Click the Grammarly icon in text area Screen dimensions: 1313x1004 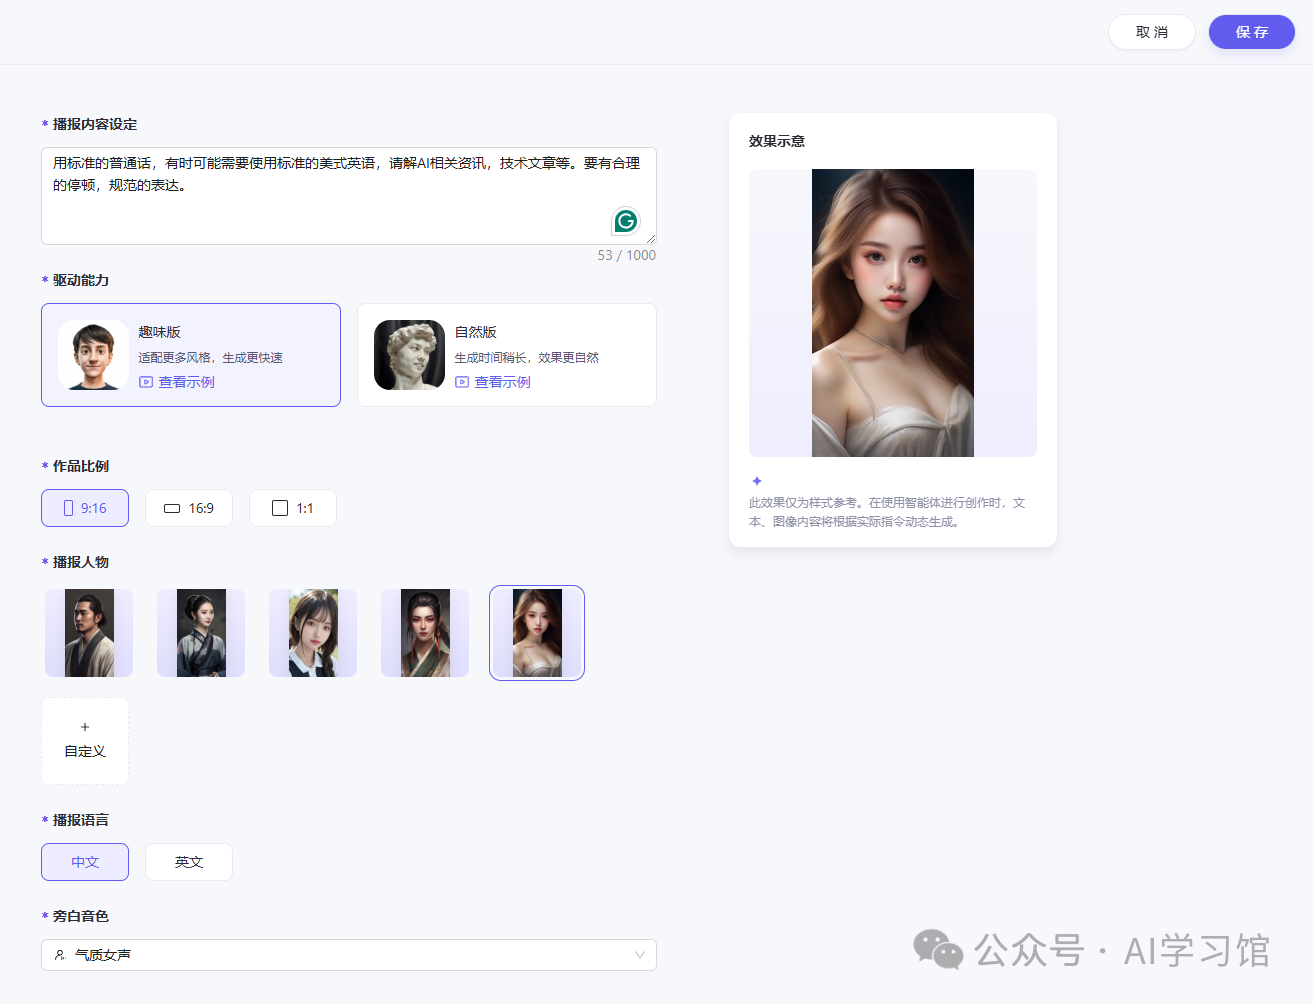[625, 220]
